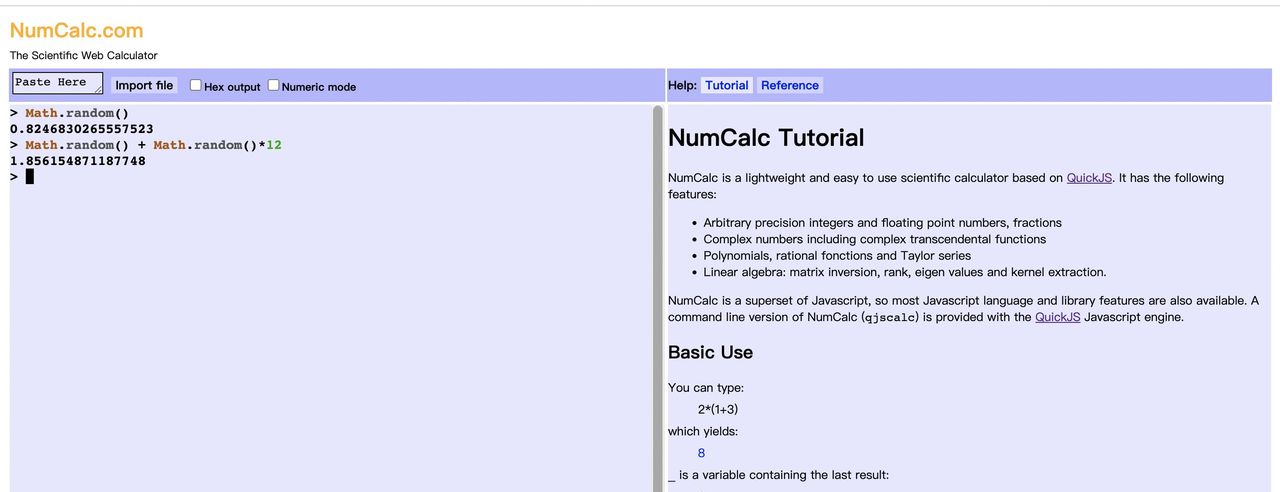Viewport: 1280px width, 492px height.
Task: Click the result 0.8246830265557523
Action: [82, 129]
